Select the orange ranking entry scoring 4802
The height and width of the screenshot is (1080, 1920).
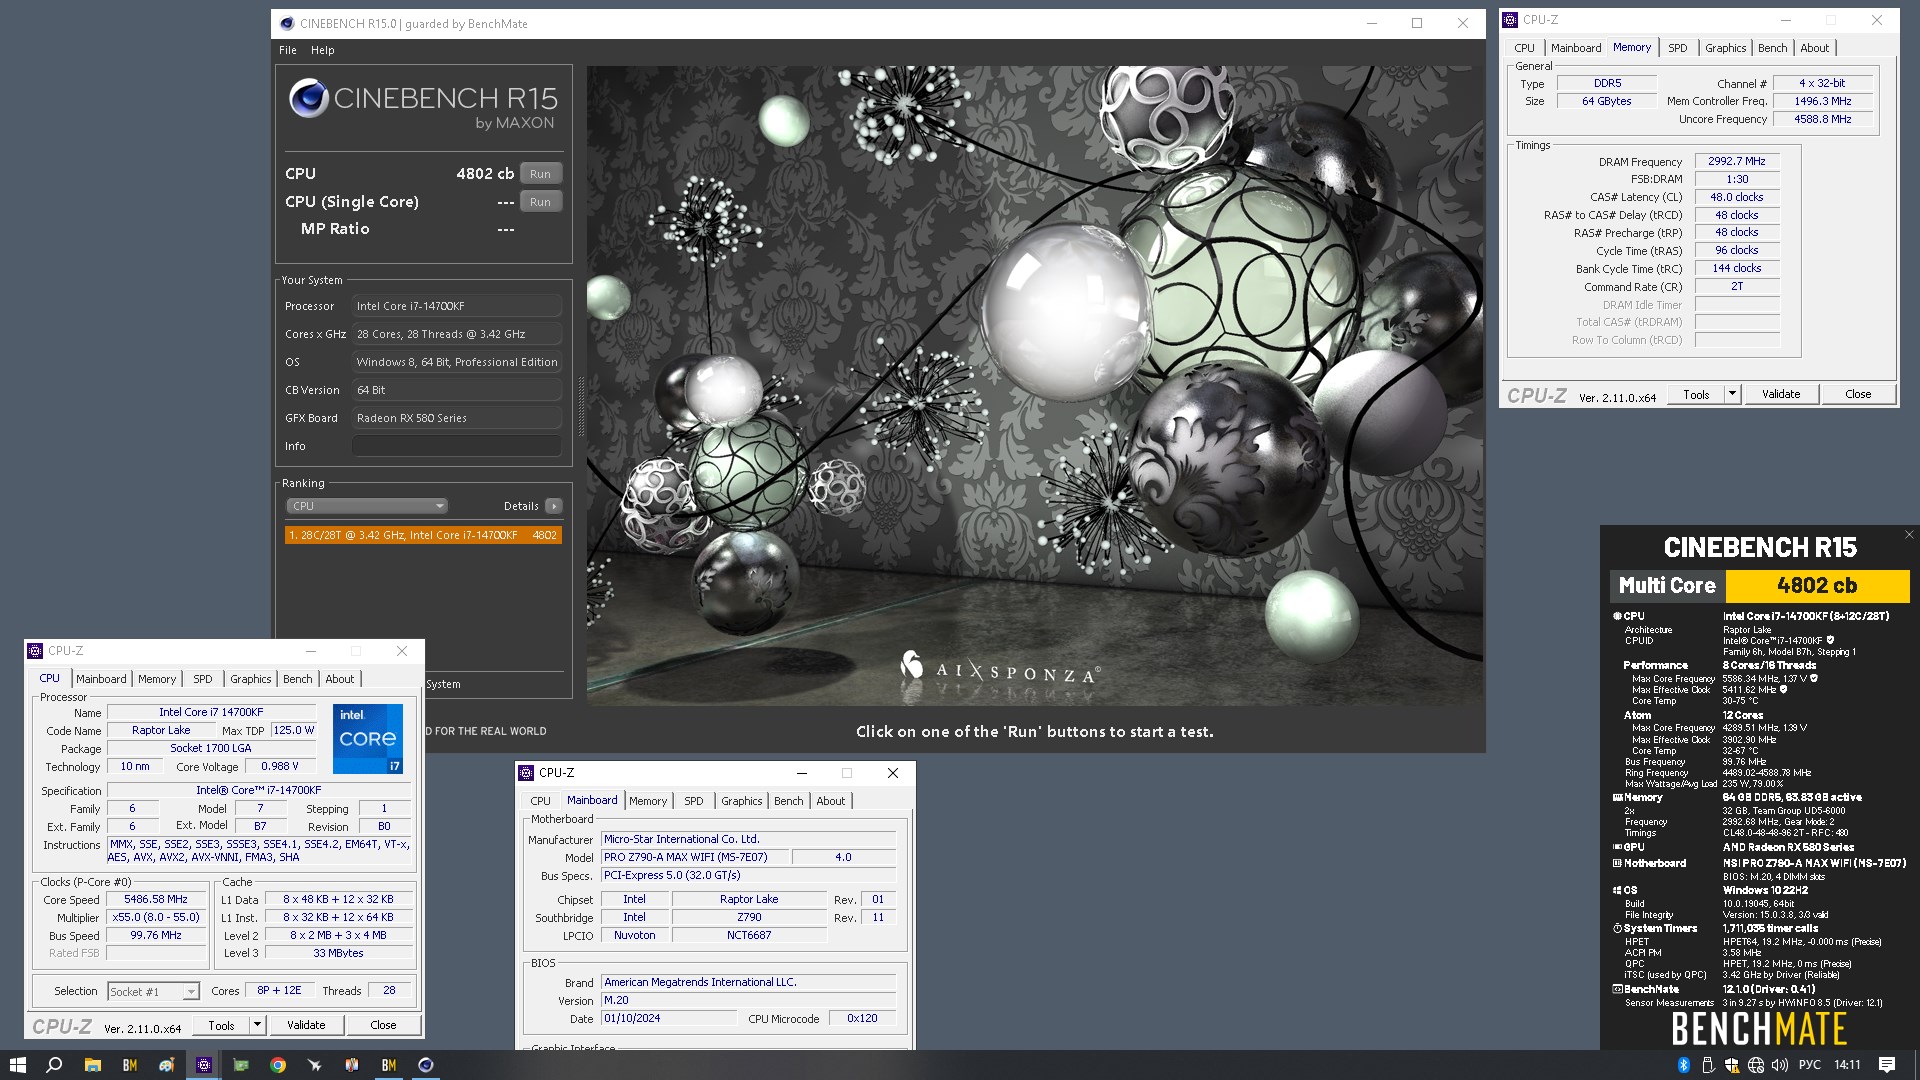pos(423,535)
